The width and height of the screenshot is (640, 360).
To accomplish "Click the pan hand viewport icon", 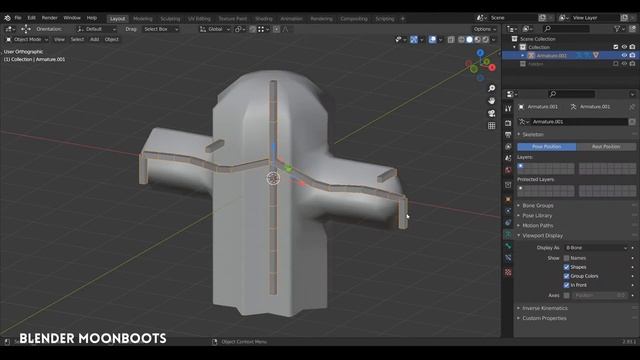I will click(x=492, y=100).
